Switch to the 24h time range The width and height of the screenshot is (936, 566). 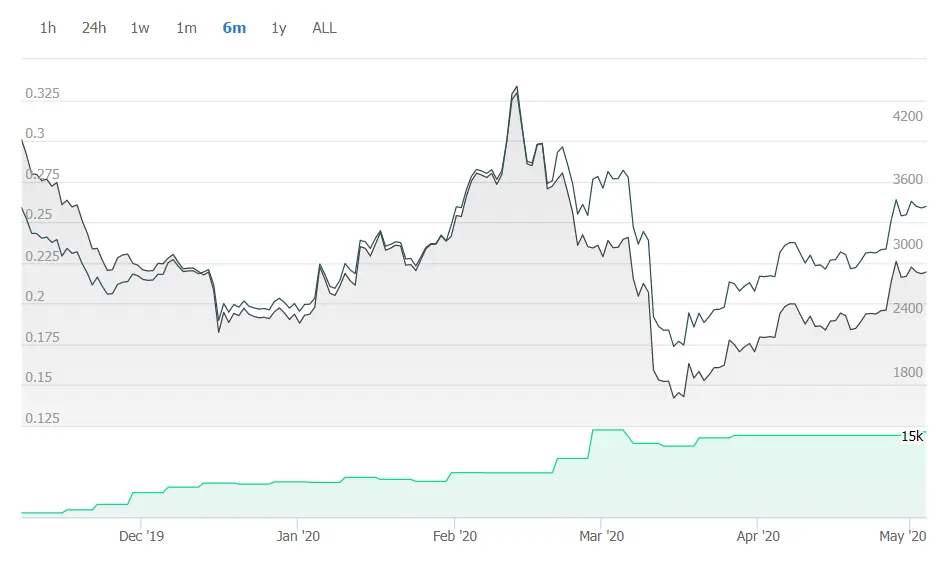94,27
